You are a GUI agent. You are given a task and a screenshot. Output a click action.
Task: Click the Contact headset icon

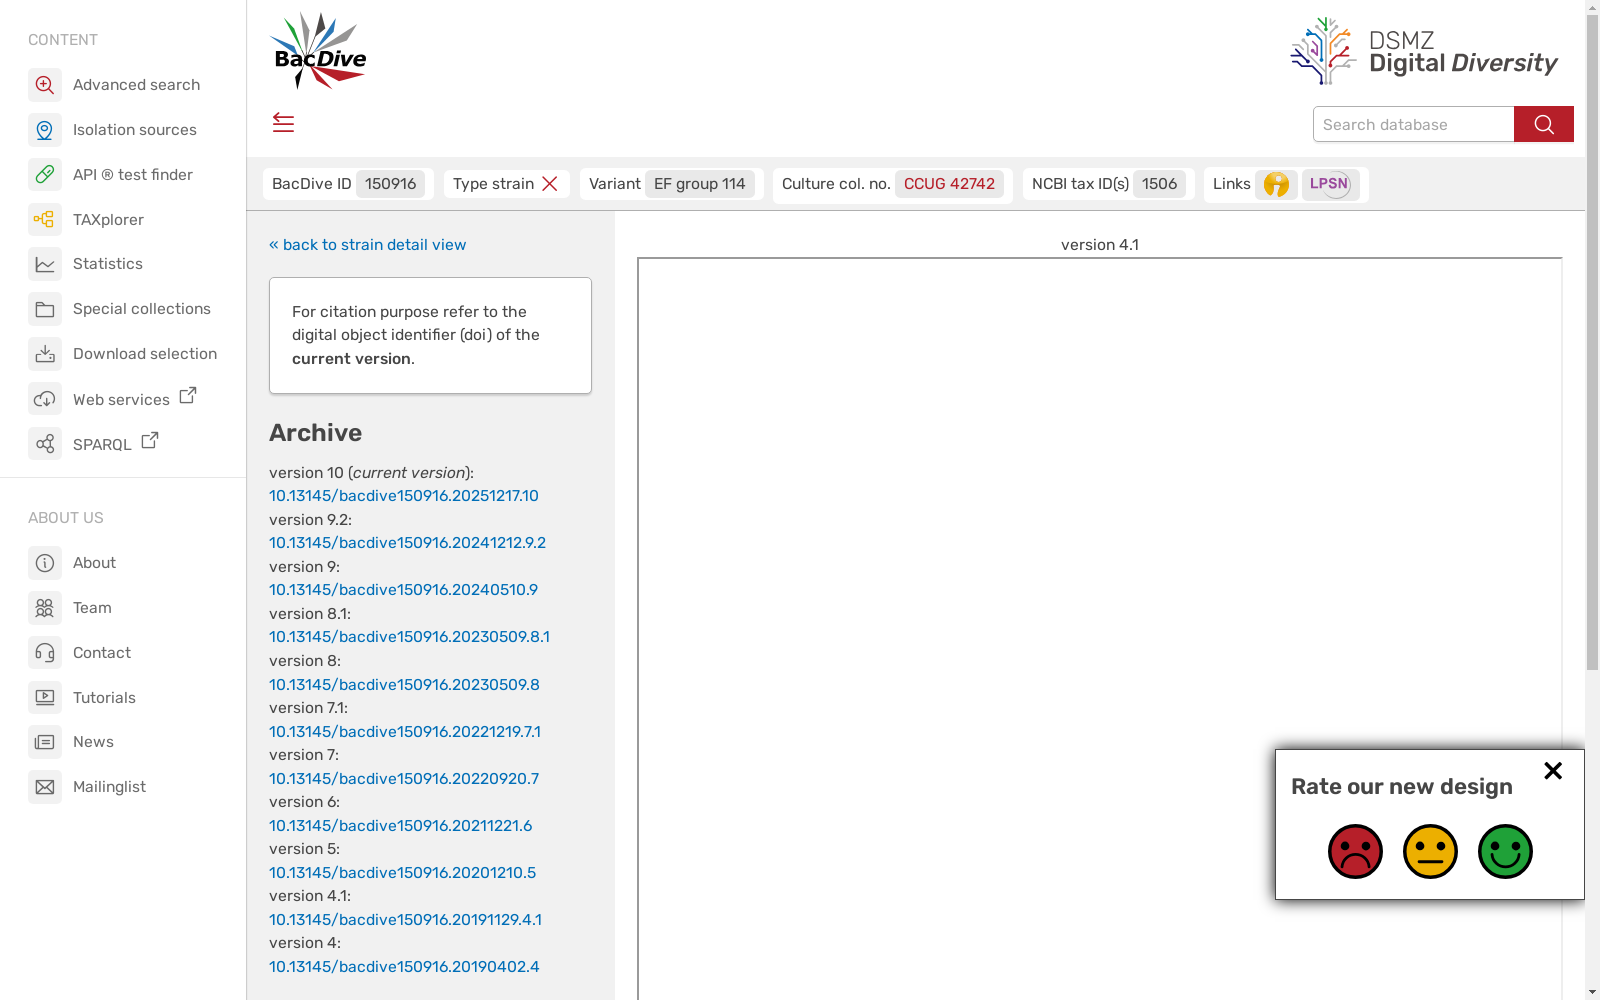[x=45, y=653]
